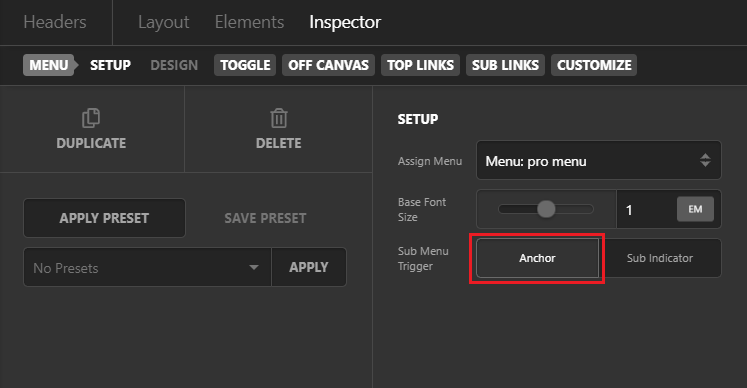Select the Sub Indicator trigger option

click(660, 258)
